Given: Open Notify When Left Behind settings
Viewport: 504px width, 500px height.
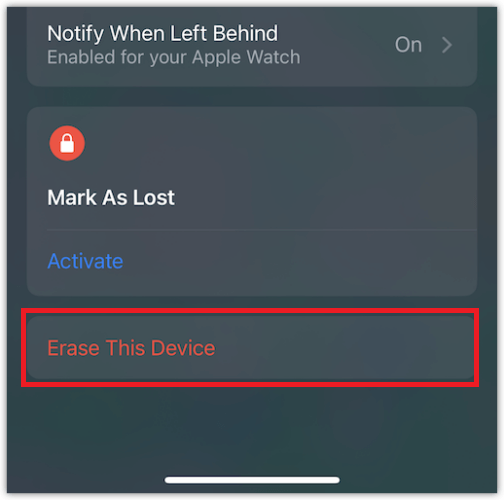Looking at the screenshot, I should [x=252, y=45].
